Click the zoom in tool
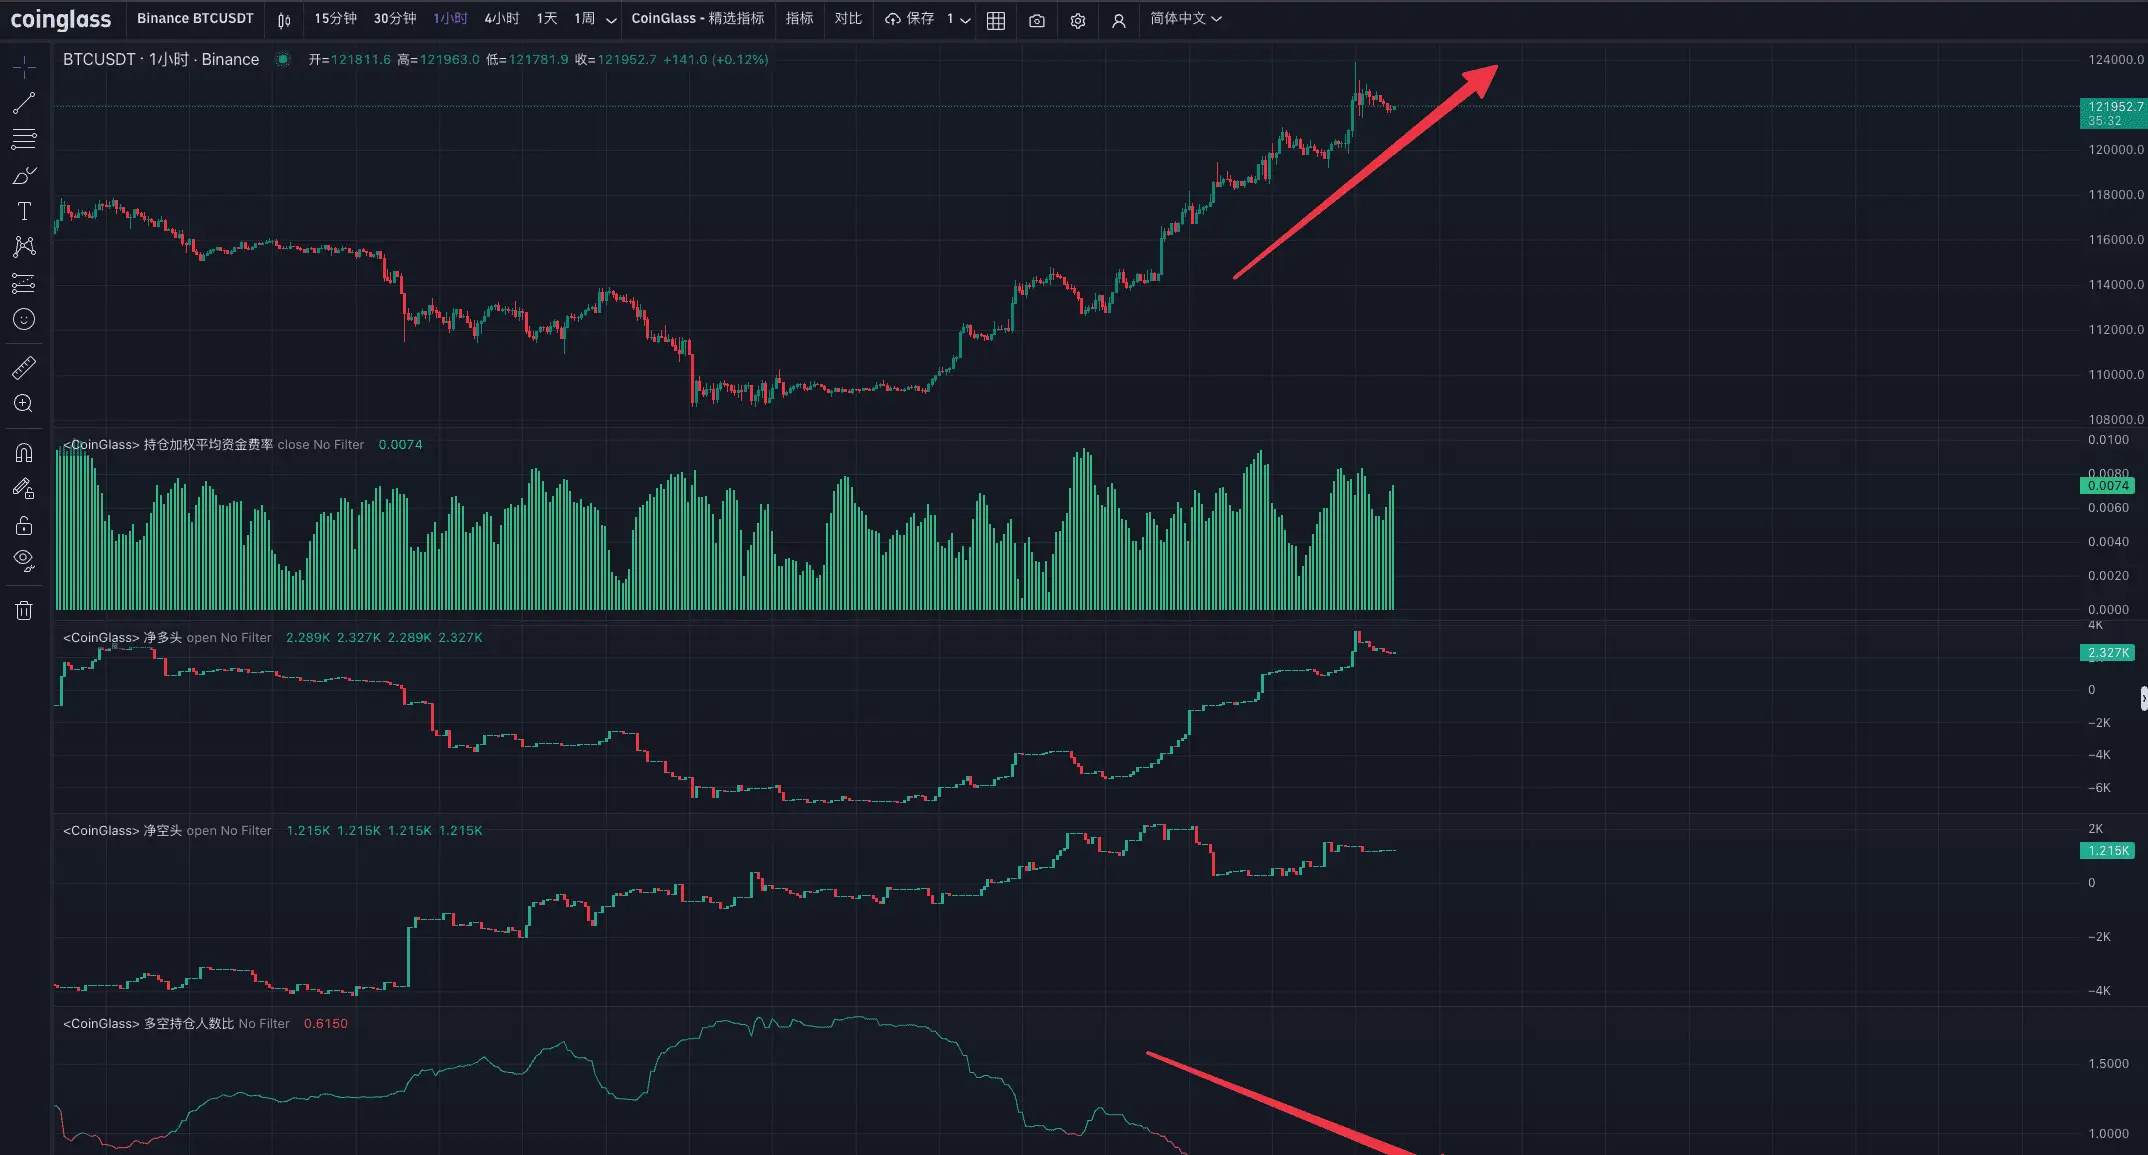This screenshot has height=1155, width=2148. point(24,404)
